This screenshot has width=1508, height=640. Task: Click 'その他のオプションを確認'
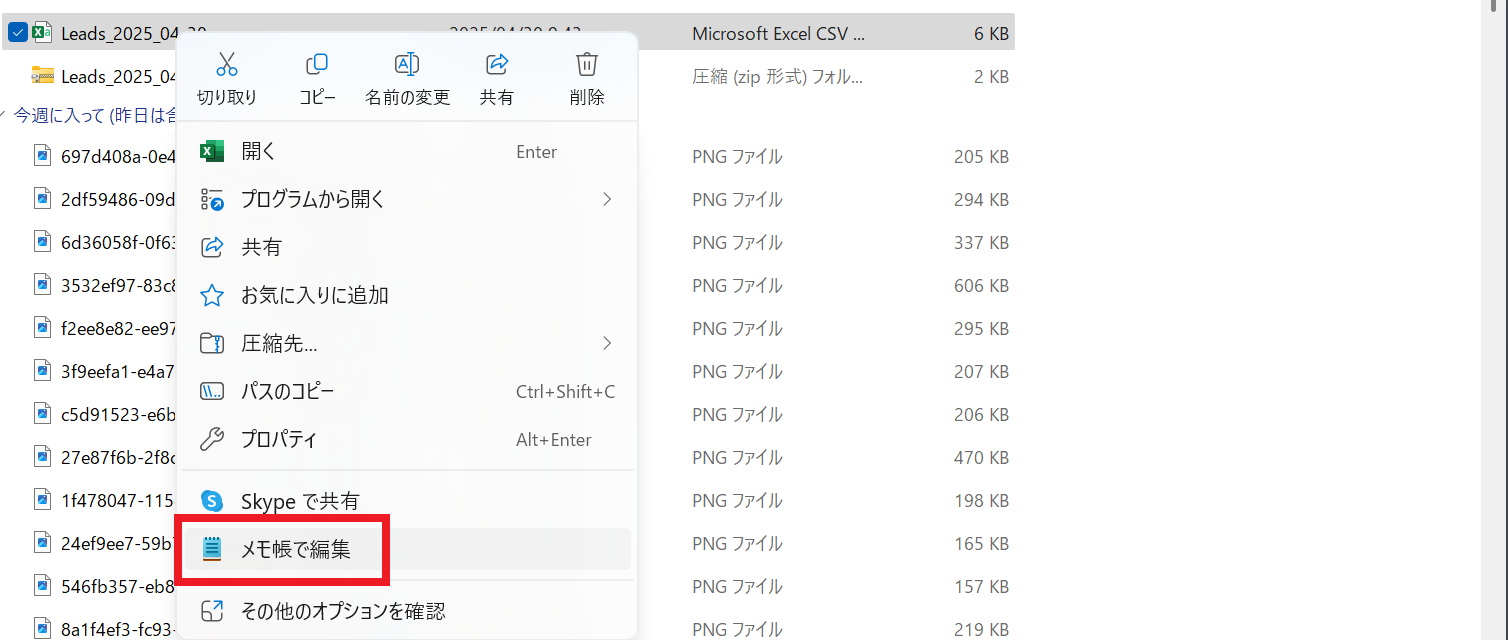tap(342, 611)
